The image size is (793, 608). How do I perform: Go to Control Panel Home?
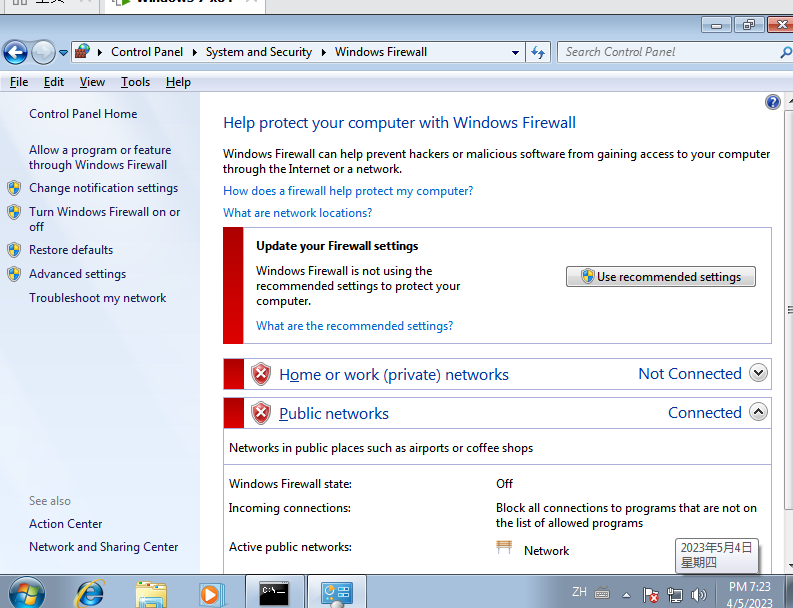[x=83, y=114]
